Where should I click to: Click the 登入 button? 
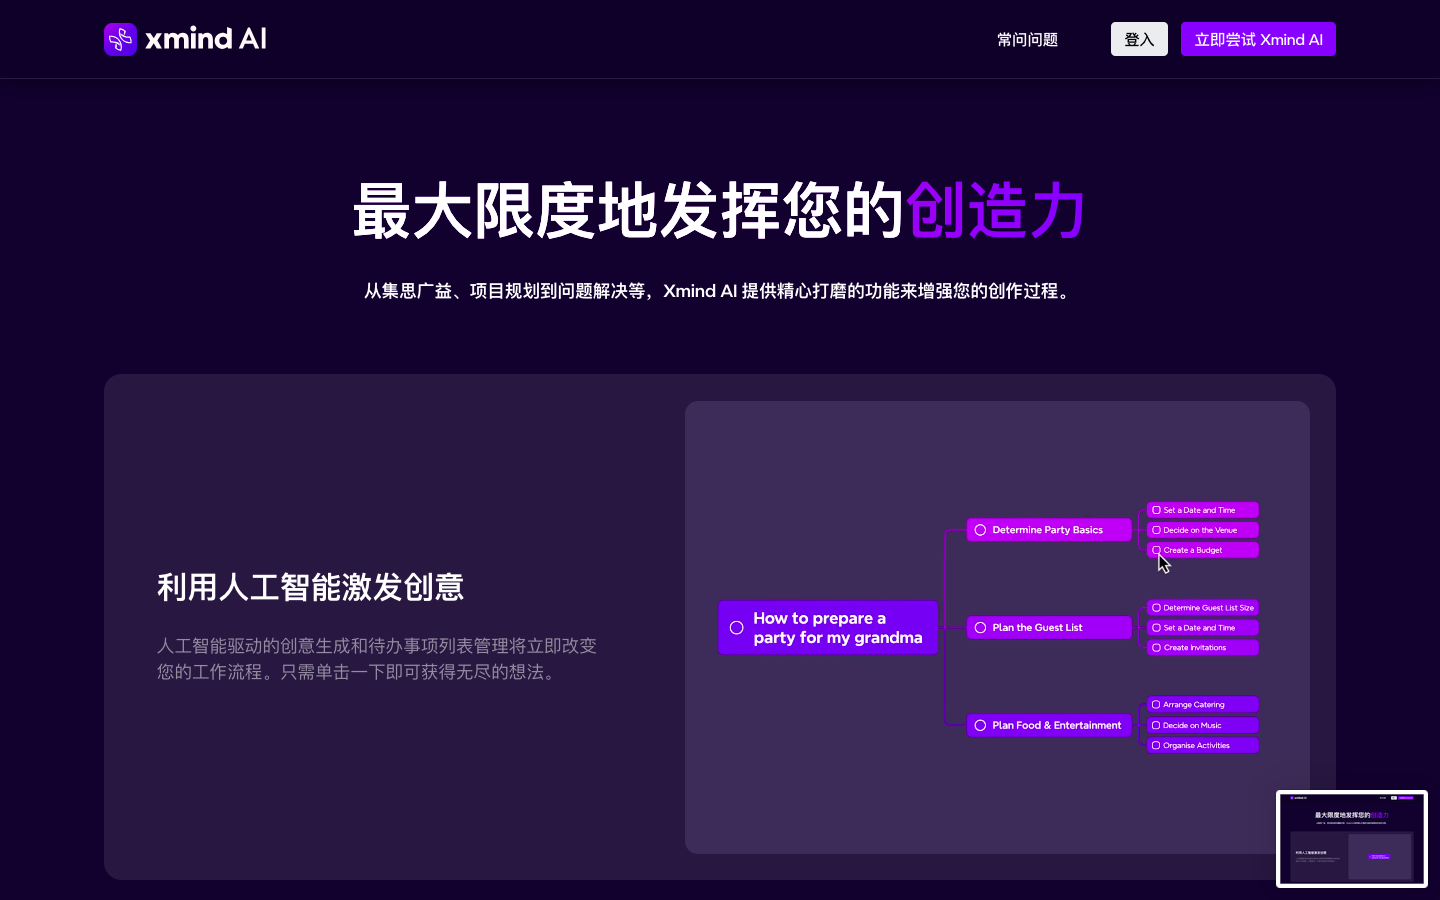(x=1139, y=39)
